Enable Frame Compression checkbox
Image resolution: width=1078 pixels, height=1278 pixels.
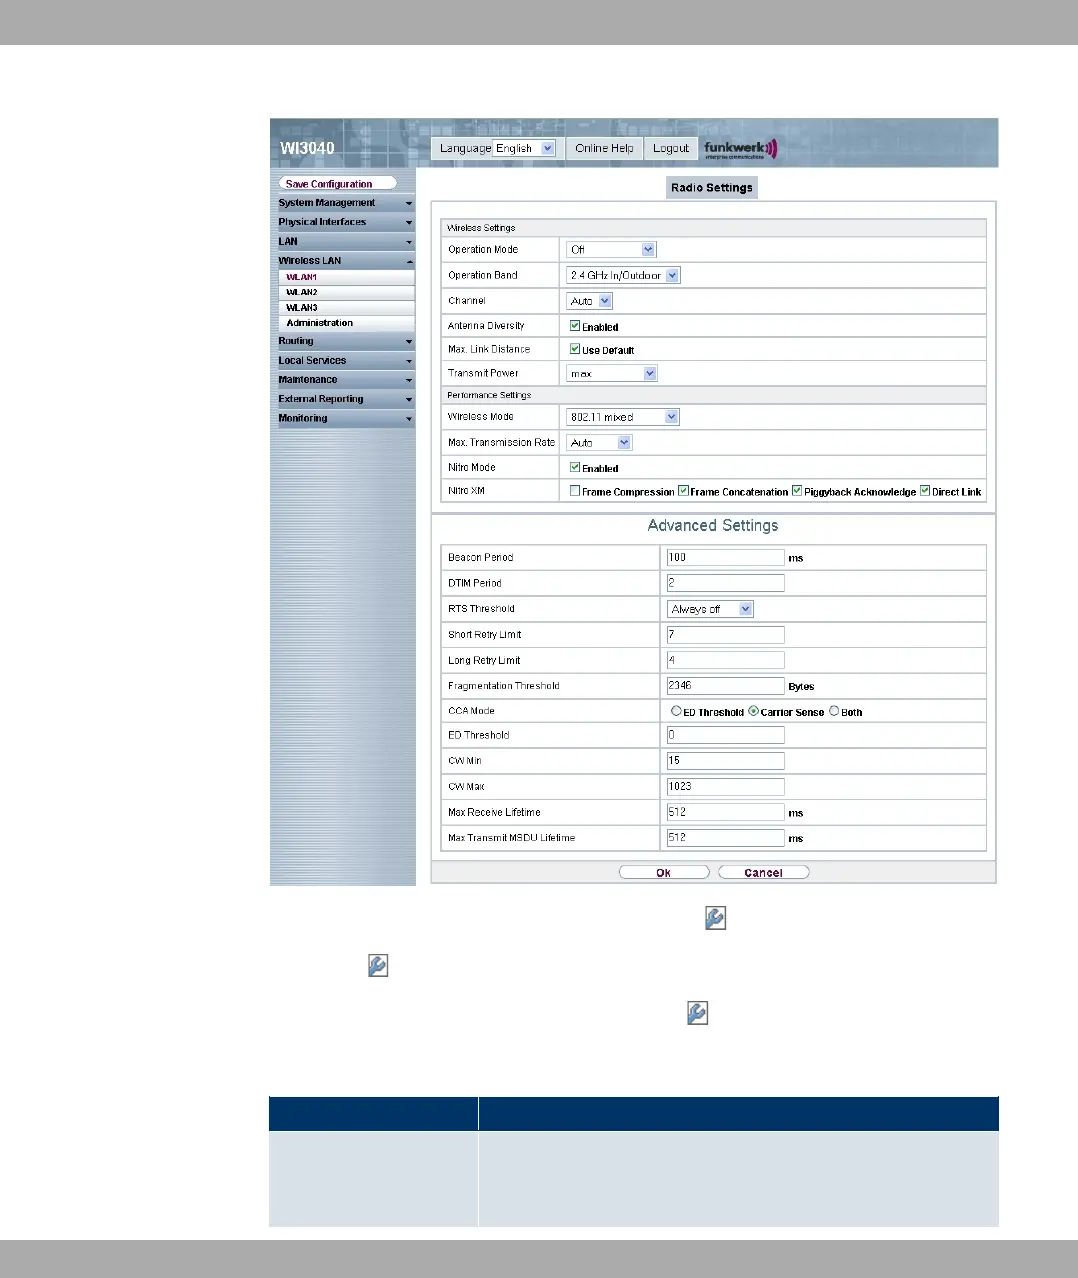tap(575, 491)
